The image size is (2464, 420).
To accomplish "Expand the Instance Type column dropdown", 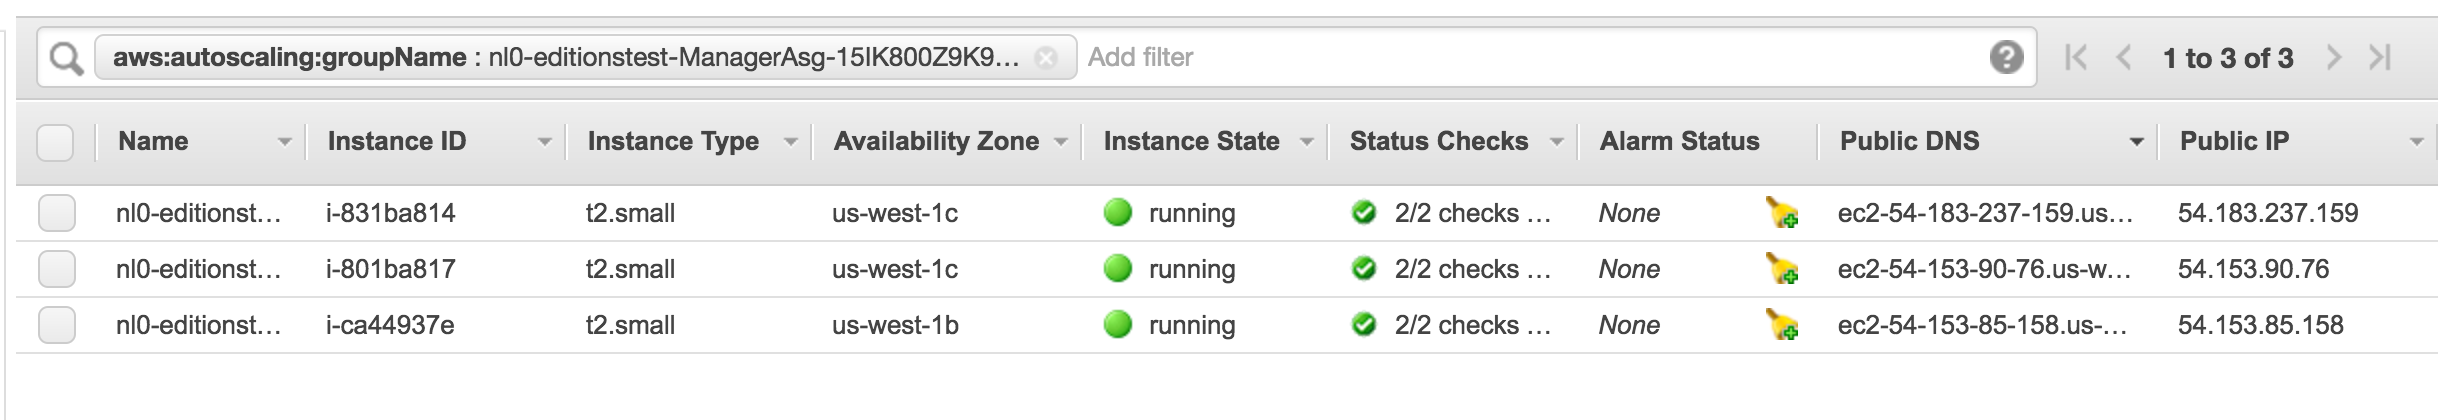I will 790,142.
